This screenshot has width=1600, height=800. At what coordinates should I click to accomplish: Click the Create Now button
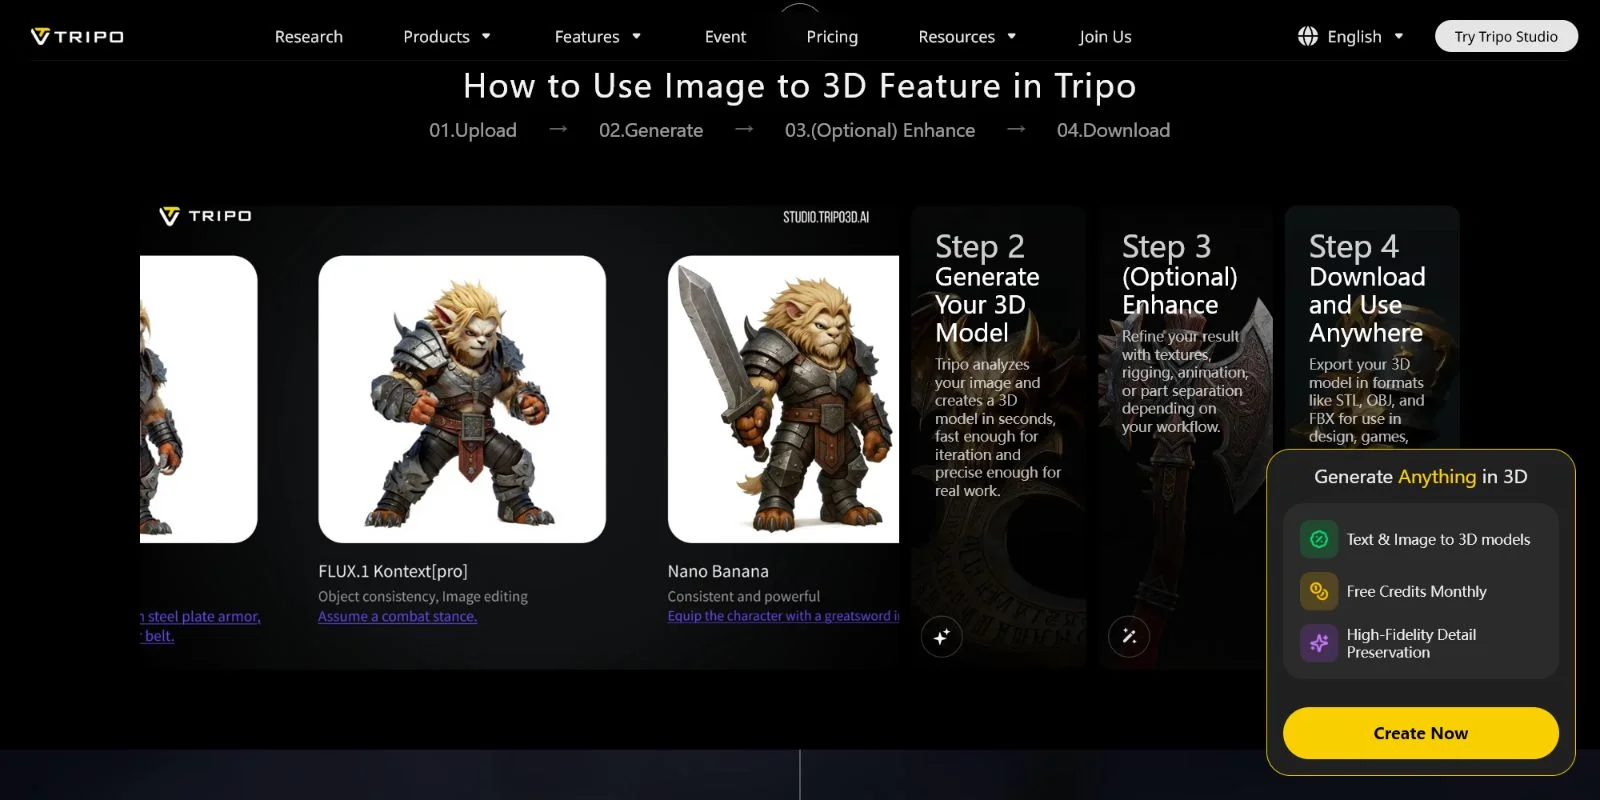pos(1420,733)
